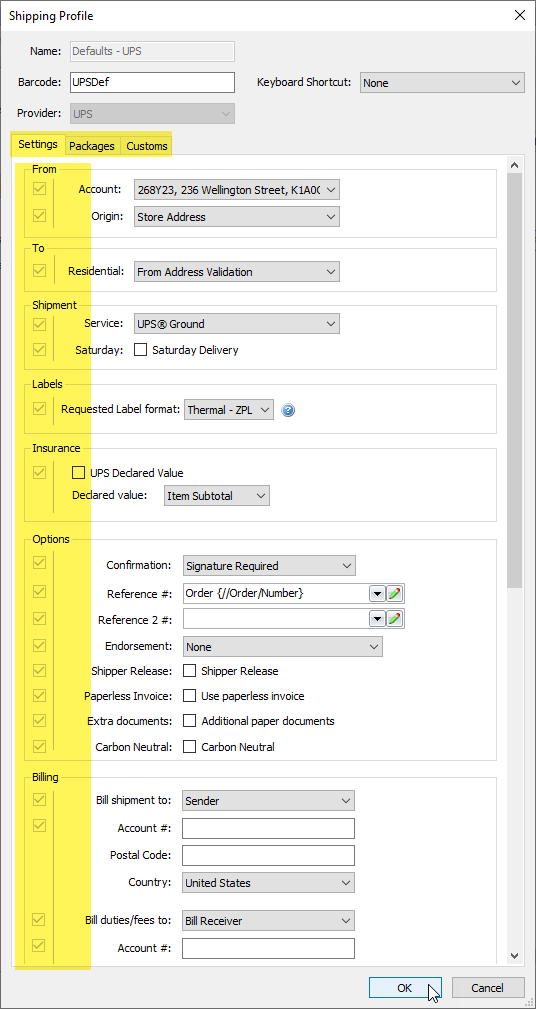
Task: Check Additional paper documents
Action: click(190, 721)
